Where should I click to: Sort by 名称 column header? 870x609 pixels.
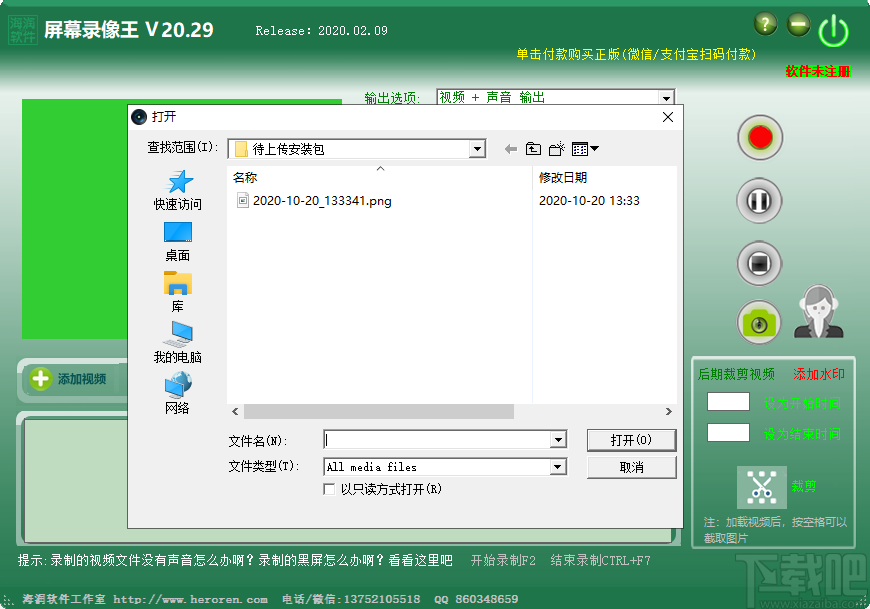[245, 177]
